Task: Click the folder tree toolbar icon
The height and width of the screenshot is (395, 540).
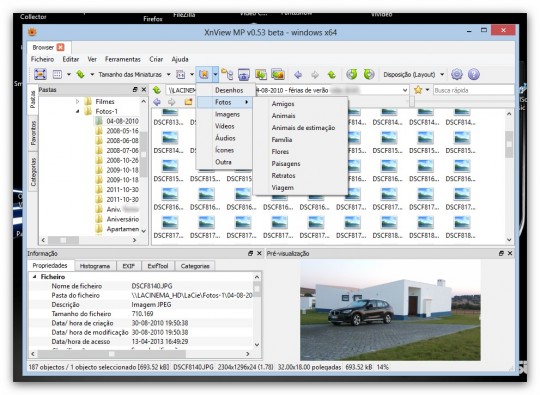Action: tap(227, 74)
